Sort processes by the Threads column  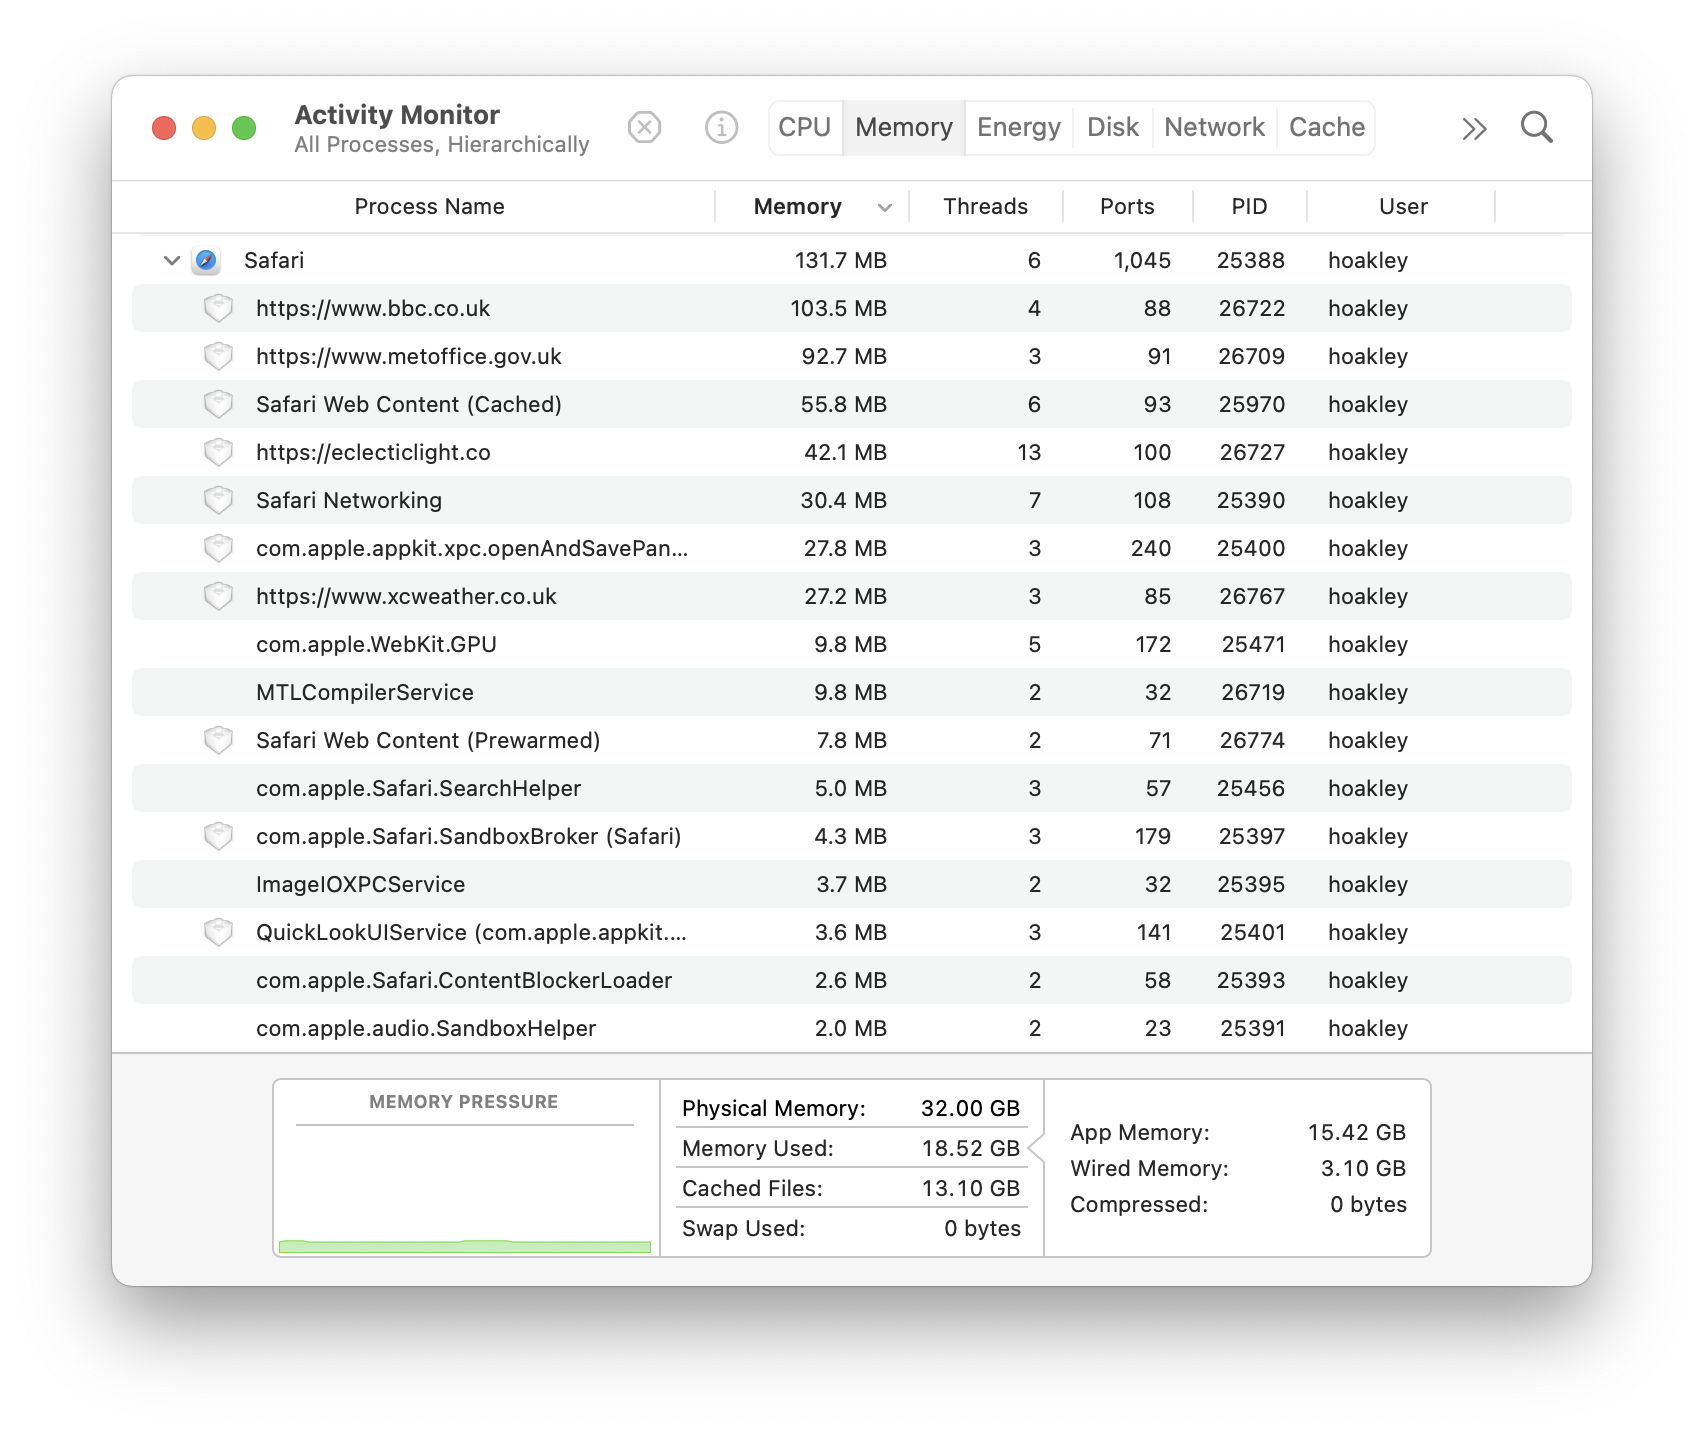click(x=985, y=206)
